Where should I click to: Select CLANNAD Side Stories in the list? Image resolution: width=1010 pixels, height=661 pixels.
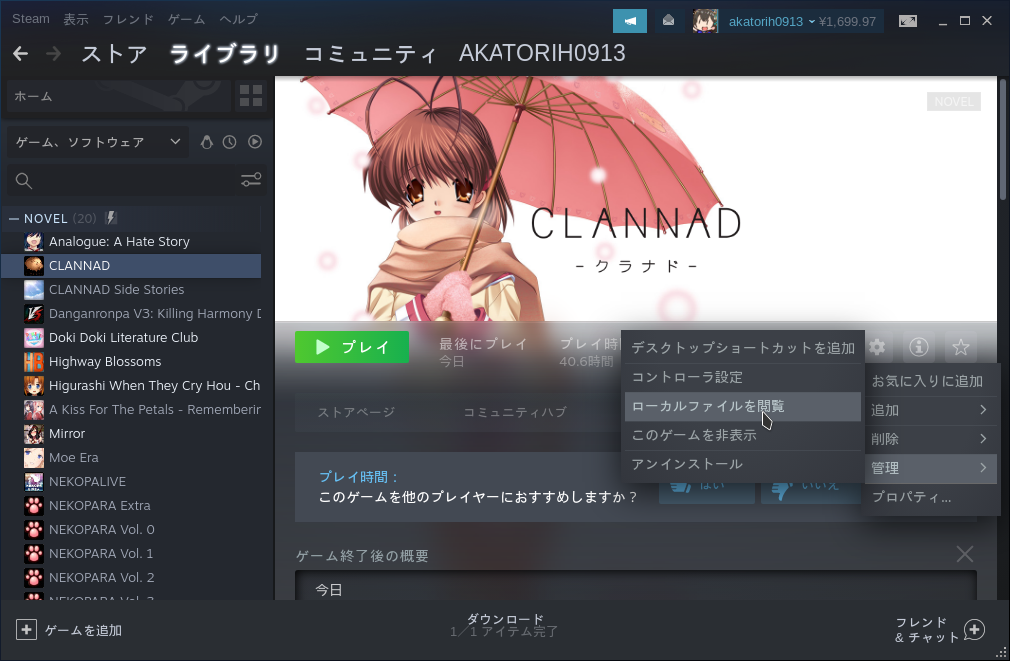(x=131, y=290)
